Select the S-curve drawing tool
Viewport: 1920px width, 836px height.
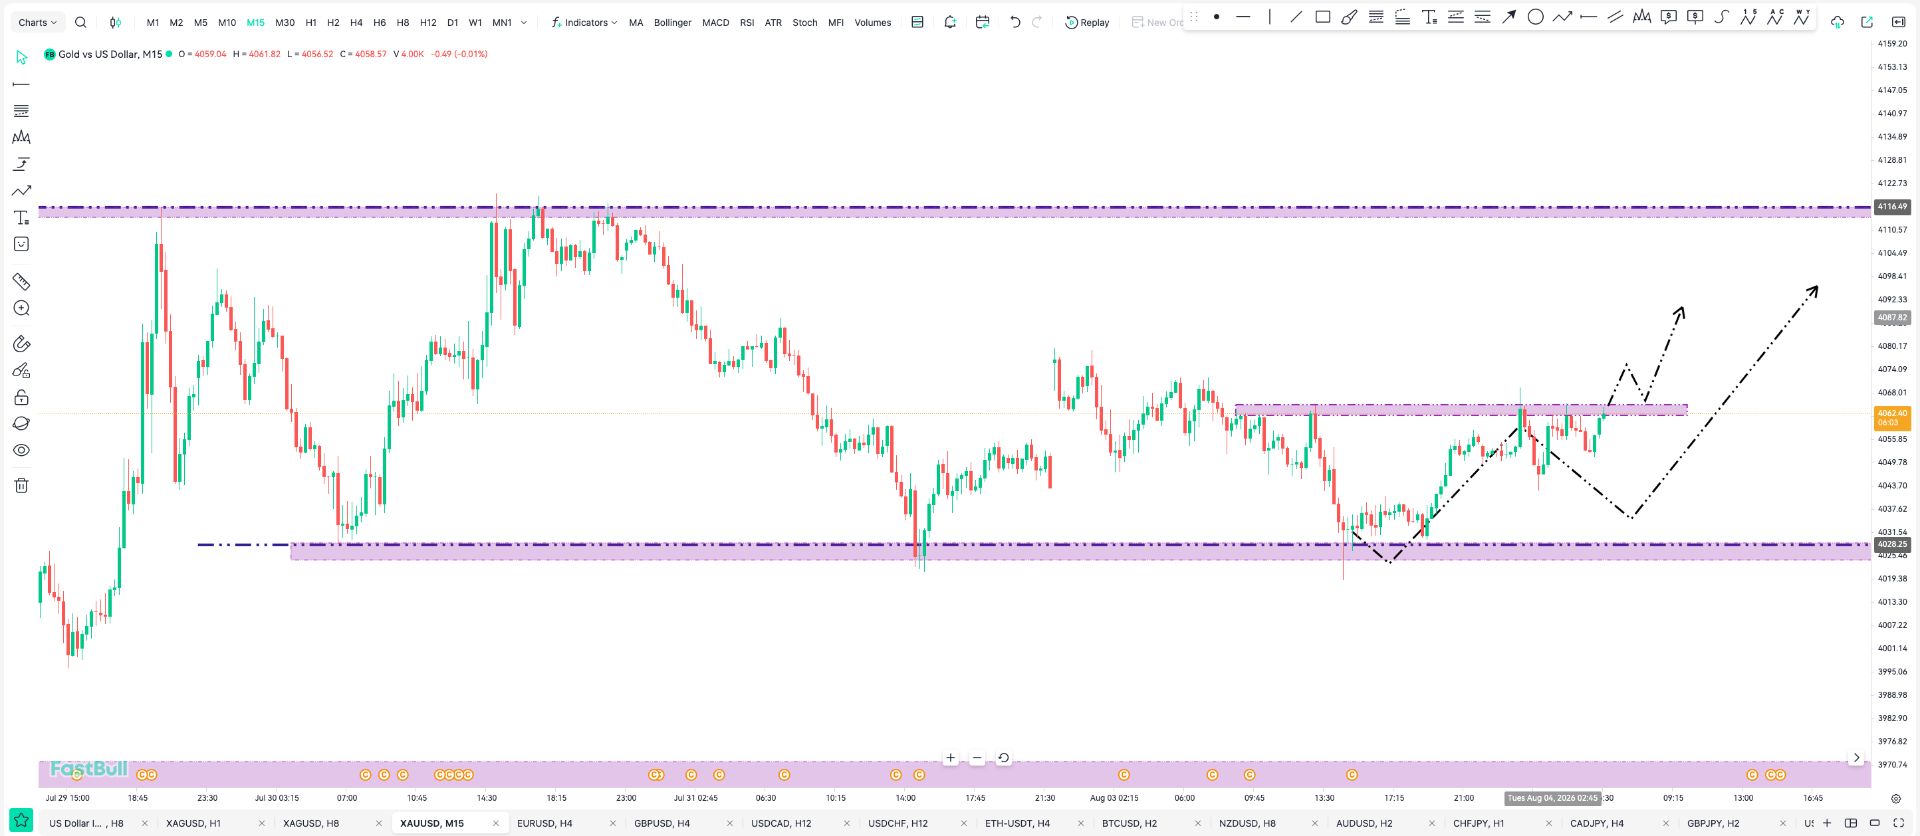click(1721, 17)
